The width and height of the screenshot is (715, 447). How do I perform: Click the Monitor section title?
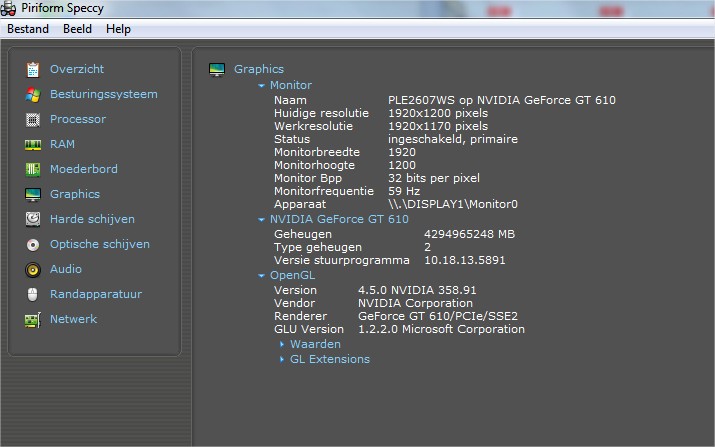(291, 85)
